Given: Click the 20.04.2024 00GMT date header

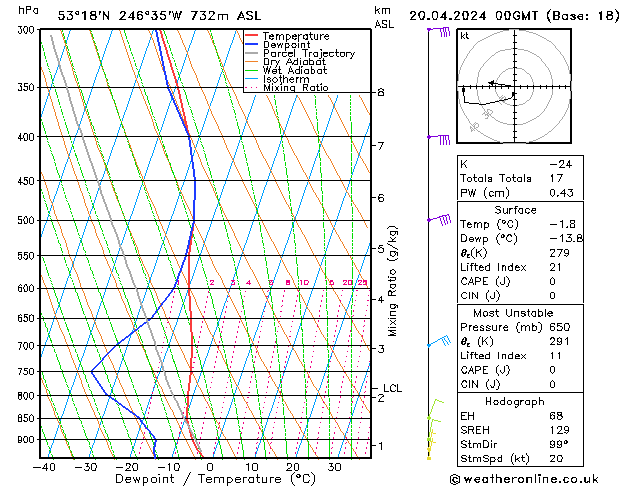Looking at the screenshot, I should pos(473,16).
